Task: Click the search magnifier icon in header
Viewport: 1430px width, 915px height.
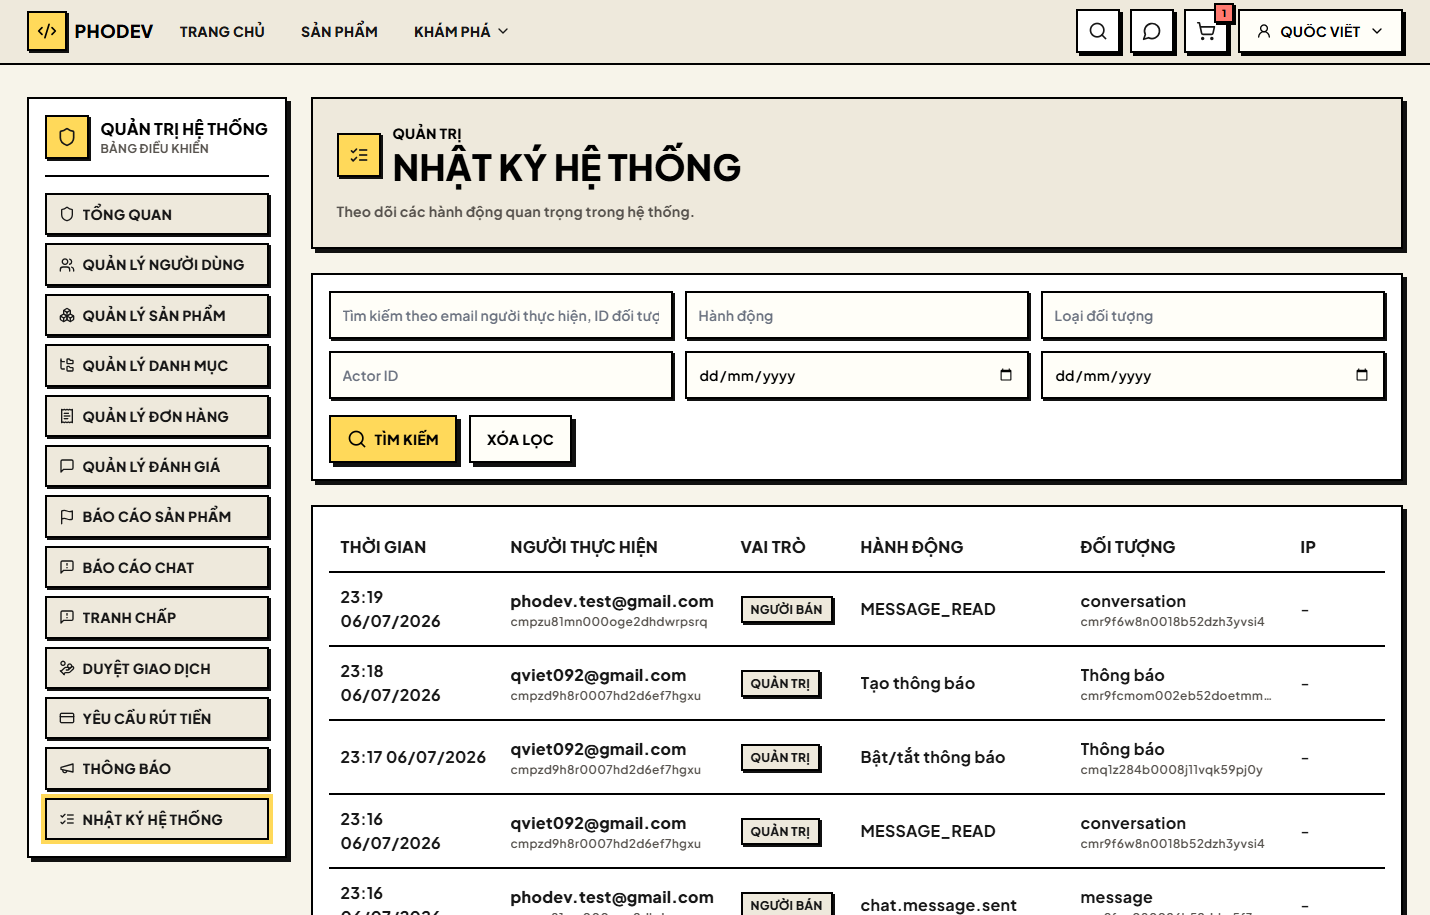Action: tap(1097, 31)
